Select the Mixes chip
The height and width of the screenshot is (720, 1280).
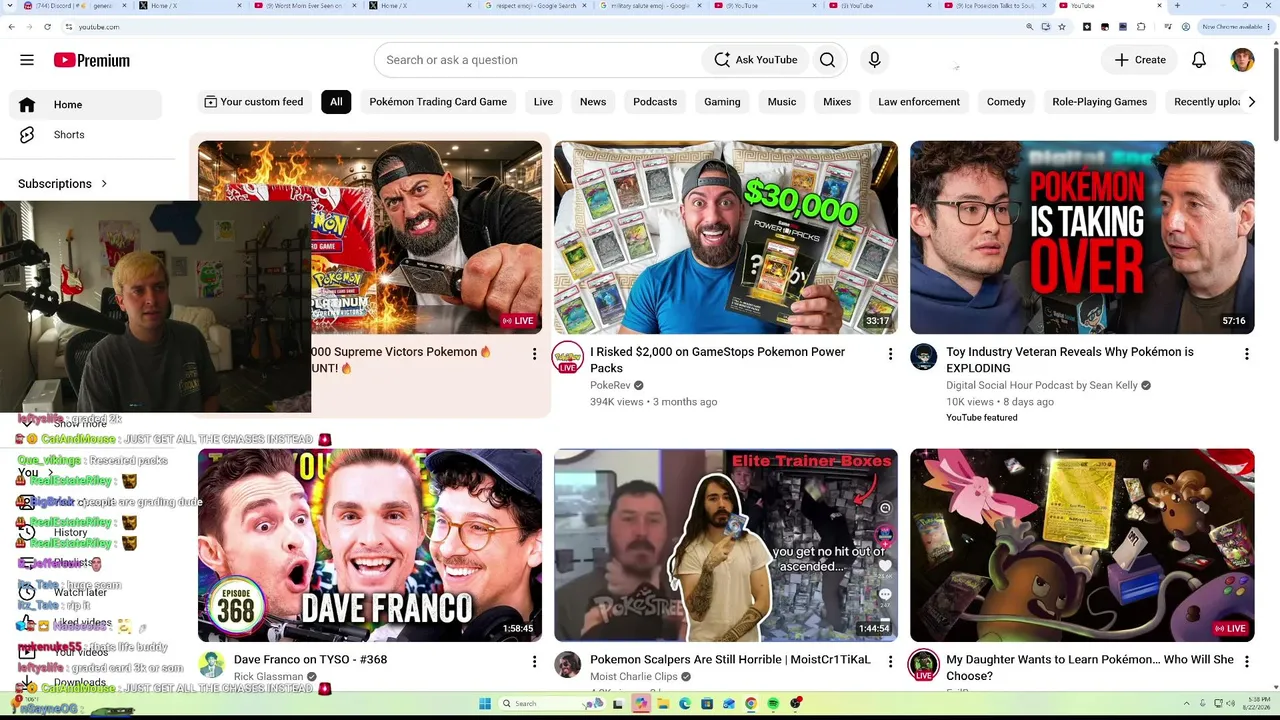[837, 102]
